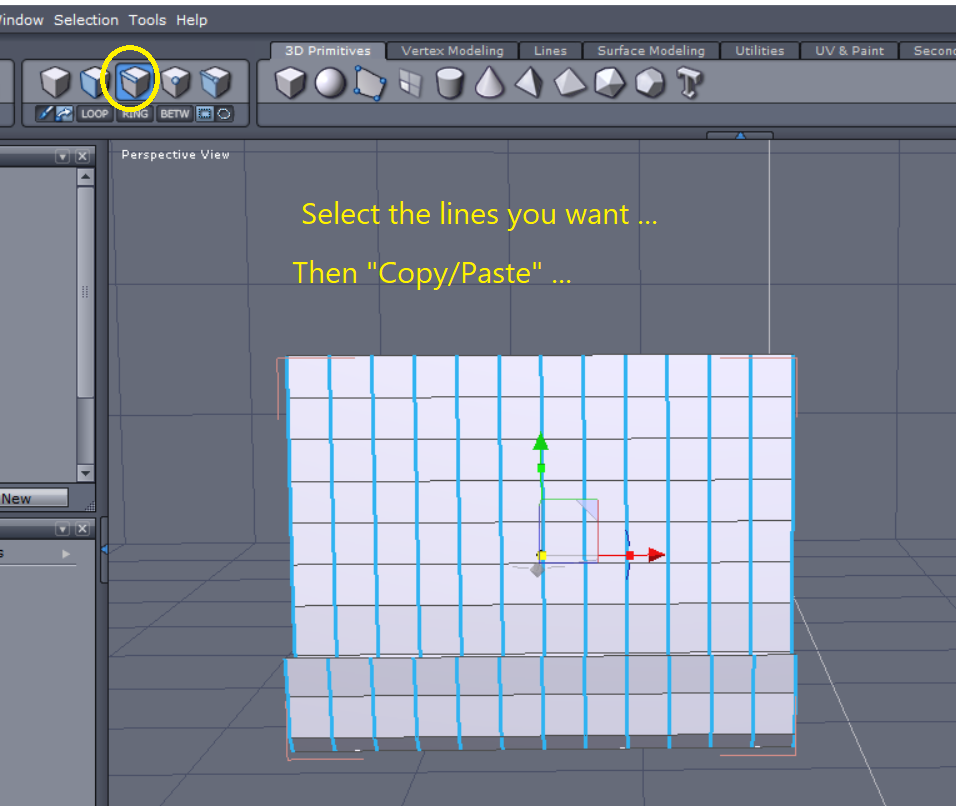The width and height of the screenshot is (956, 806).
Task: Click the side panel vertical scrollbar thumb
Action: 85,293
